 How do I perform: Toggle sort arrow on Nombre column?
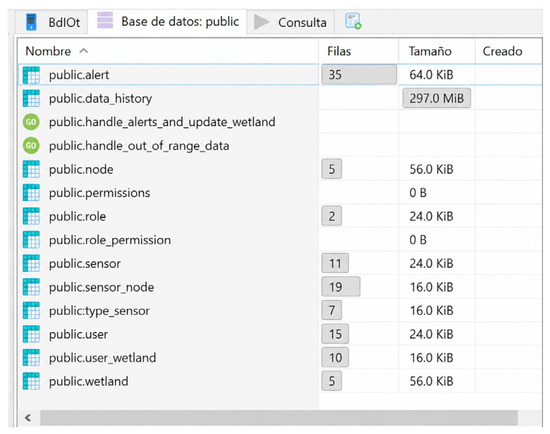pos(83,51)
